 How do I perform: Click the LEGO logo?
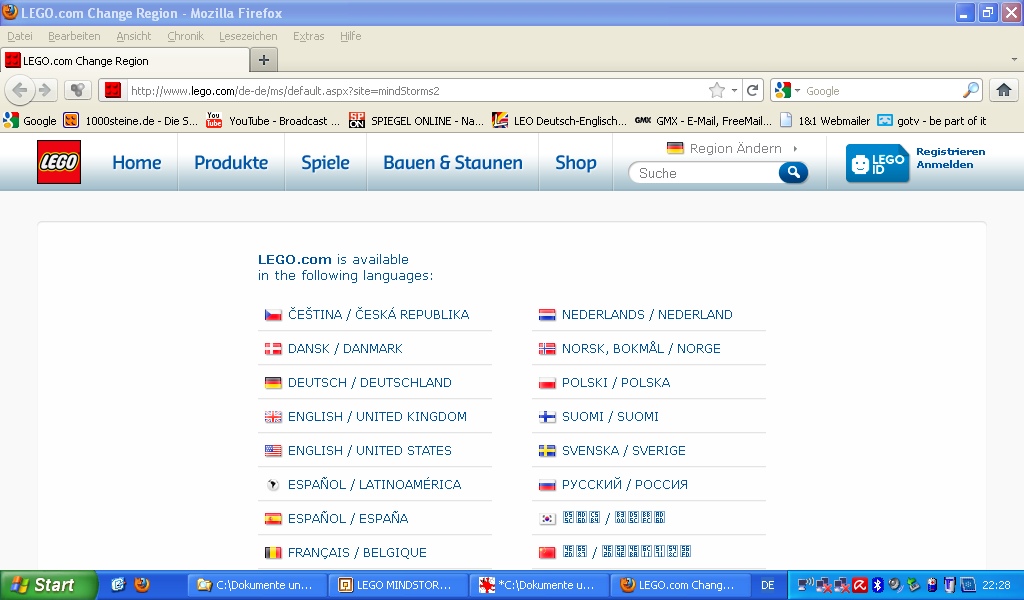[x=59, y=162]
